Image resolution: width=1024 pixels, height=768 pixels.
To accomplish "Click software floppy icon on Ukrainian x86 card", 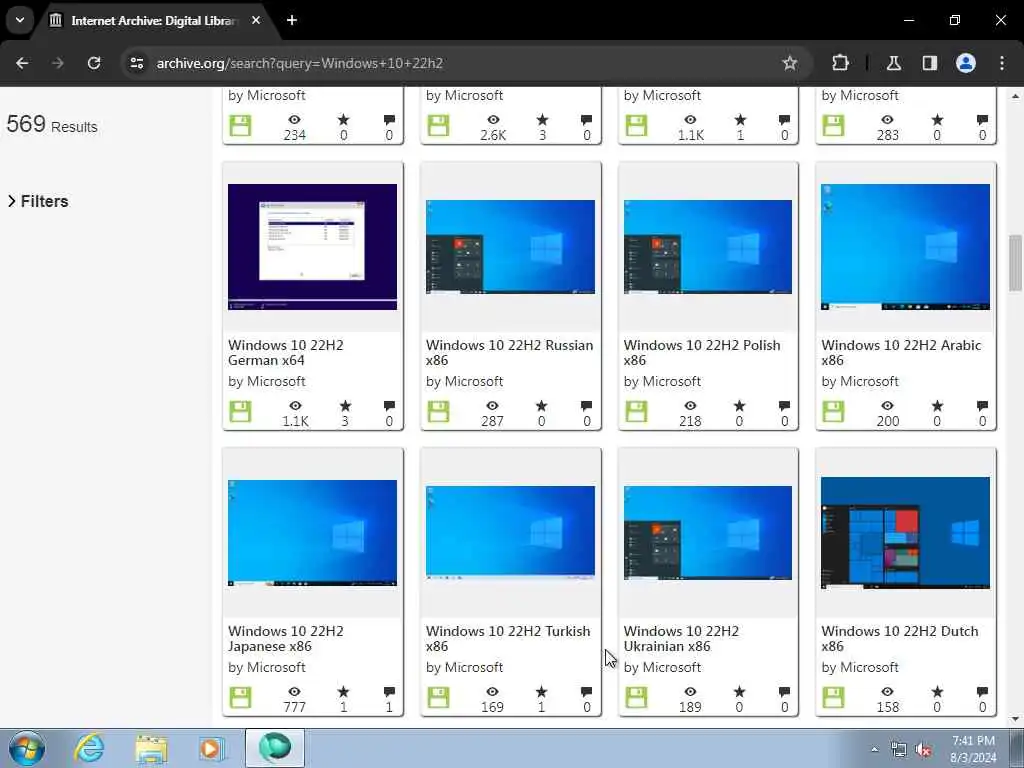I will [636, 697].
